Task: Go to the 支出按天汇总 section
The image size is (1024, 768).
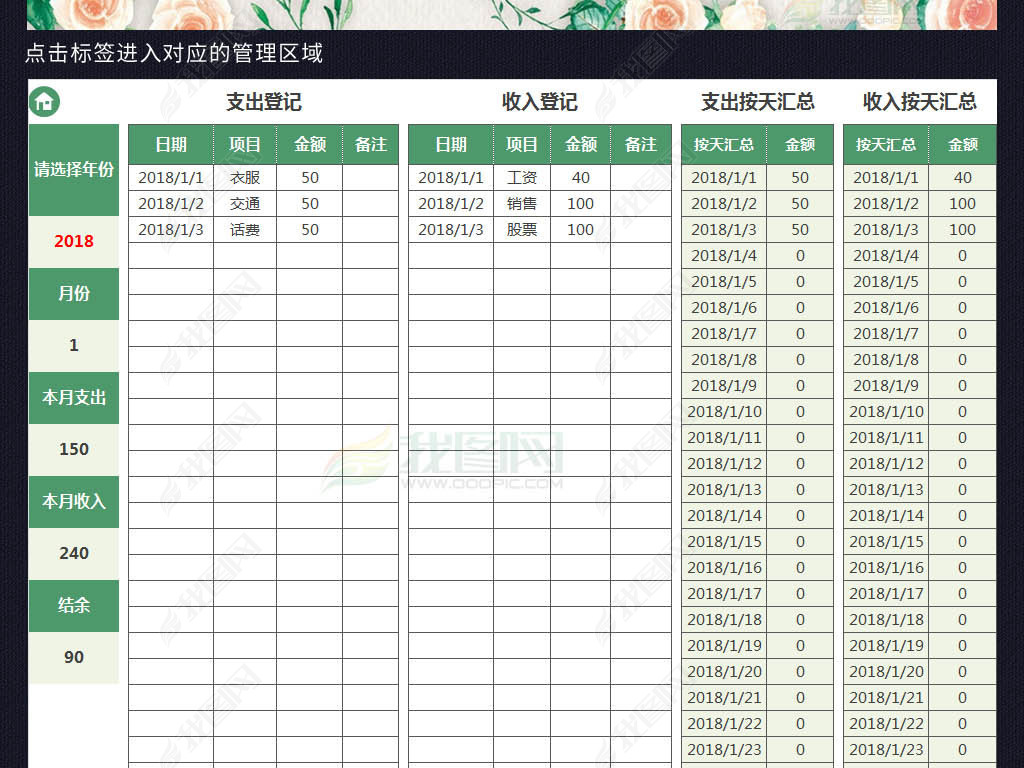Action: click(x=757, y=102)
